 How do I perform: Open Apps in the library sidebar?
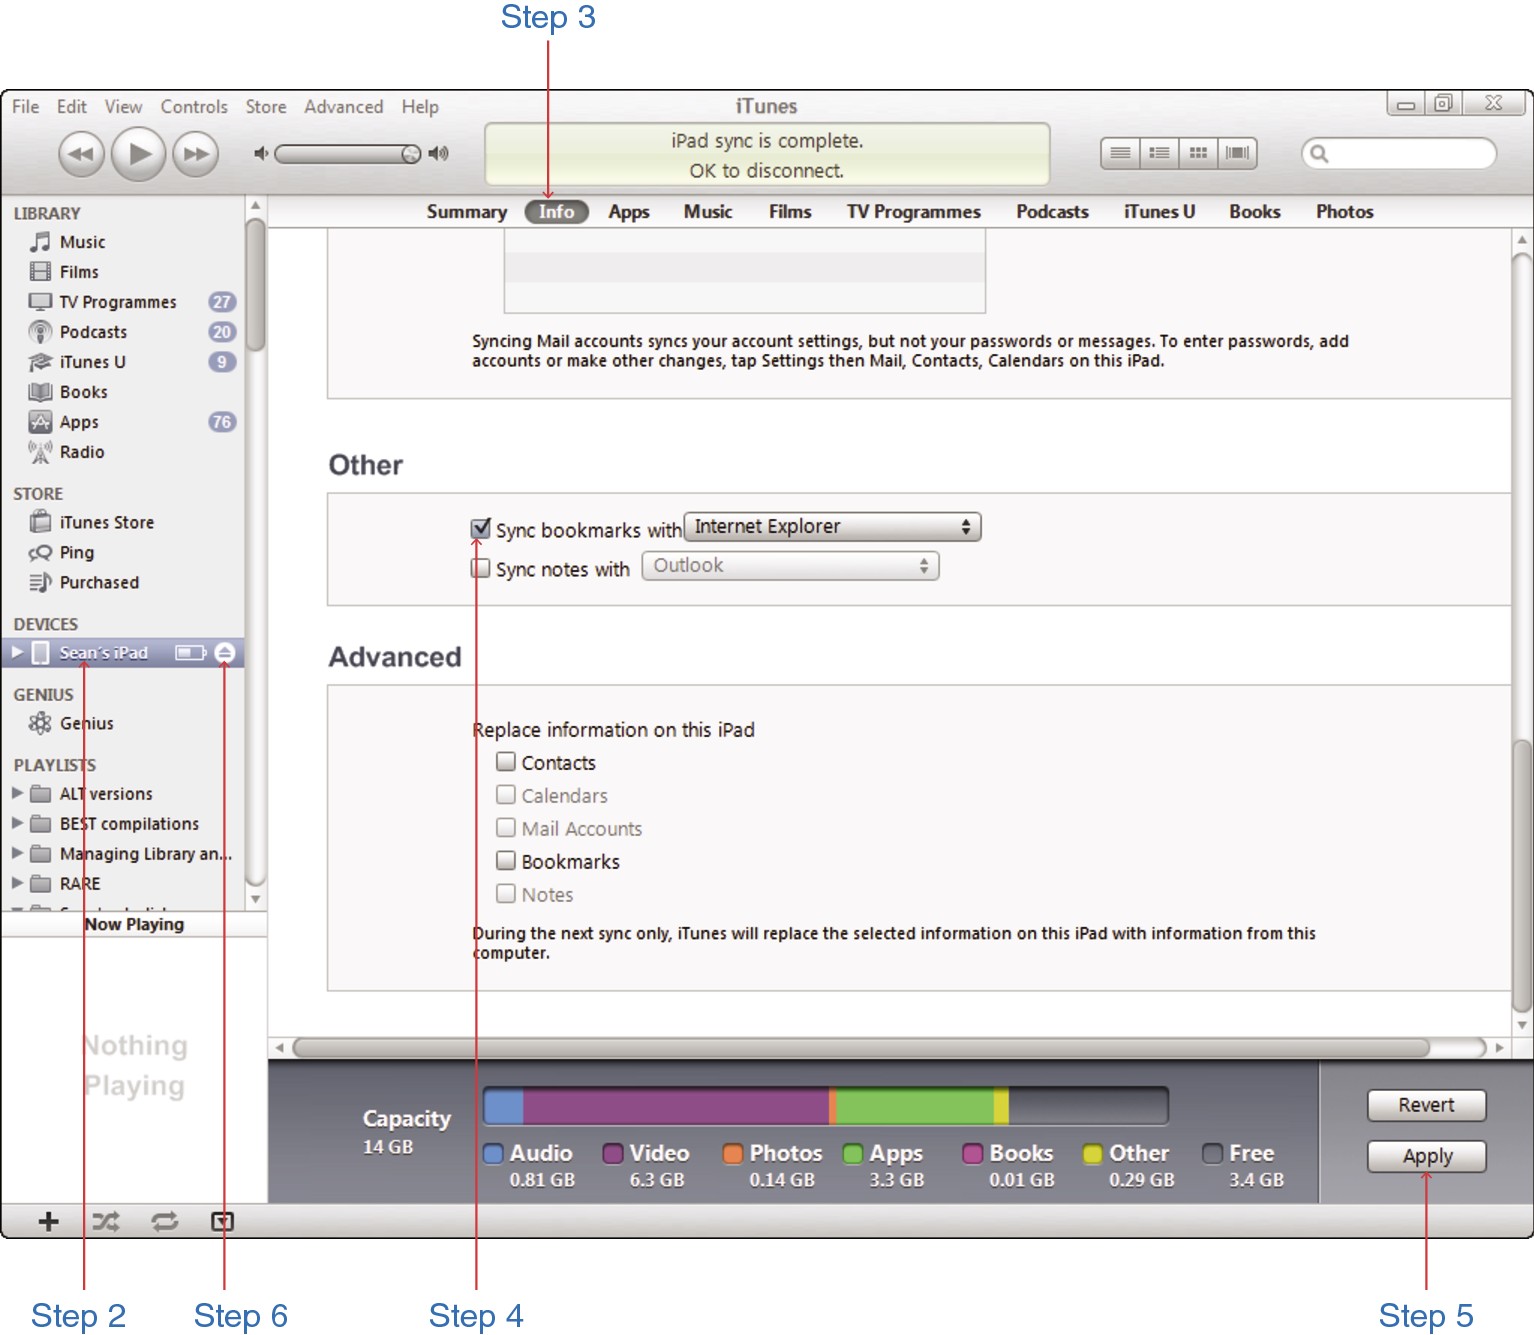(79, 422)
